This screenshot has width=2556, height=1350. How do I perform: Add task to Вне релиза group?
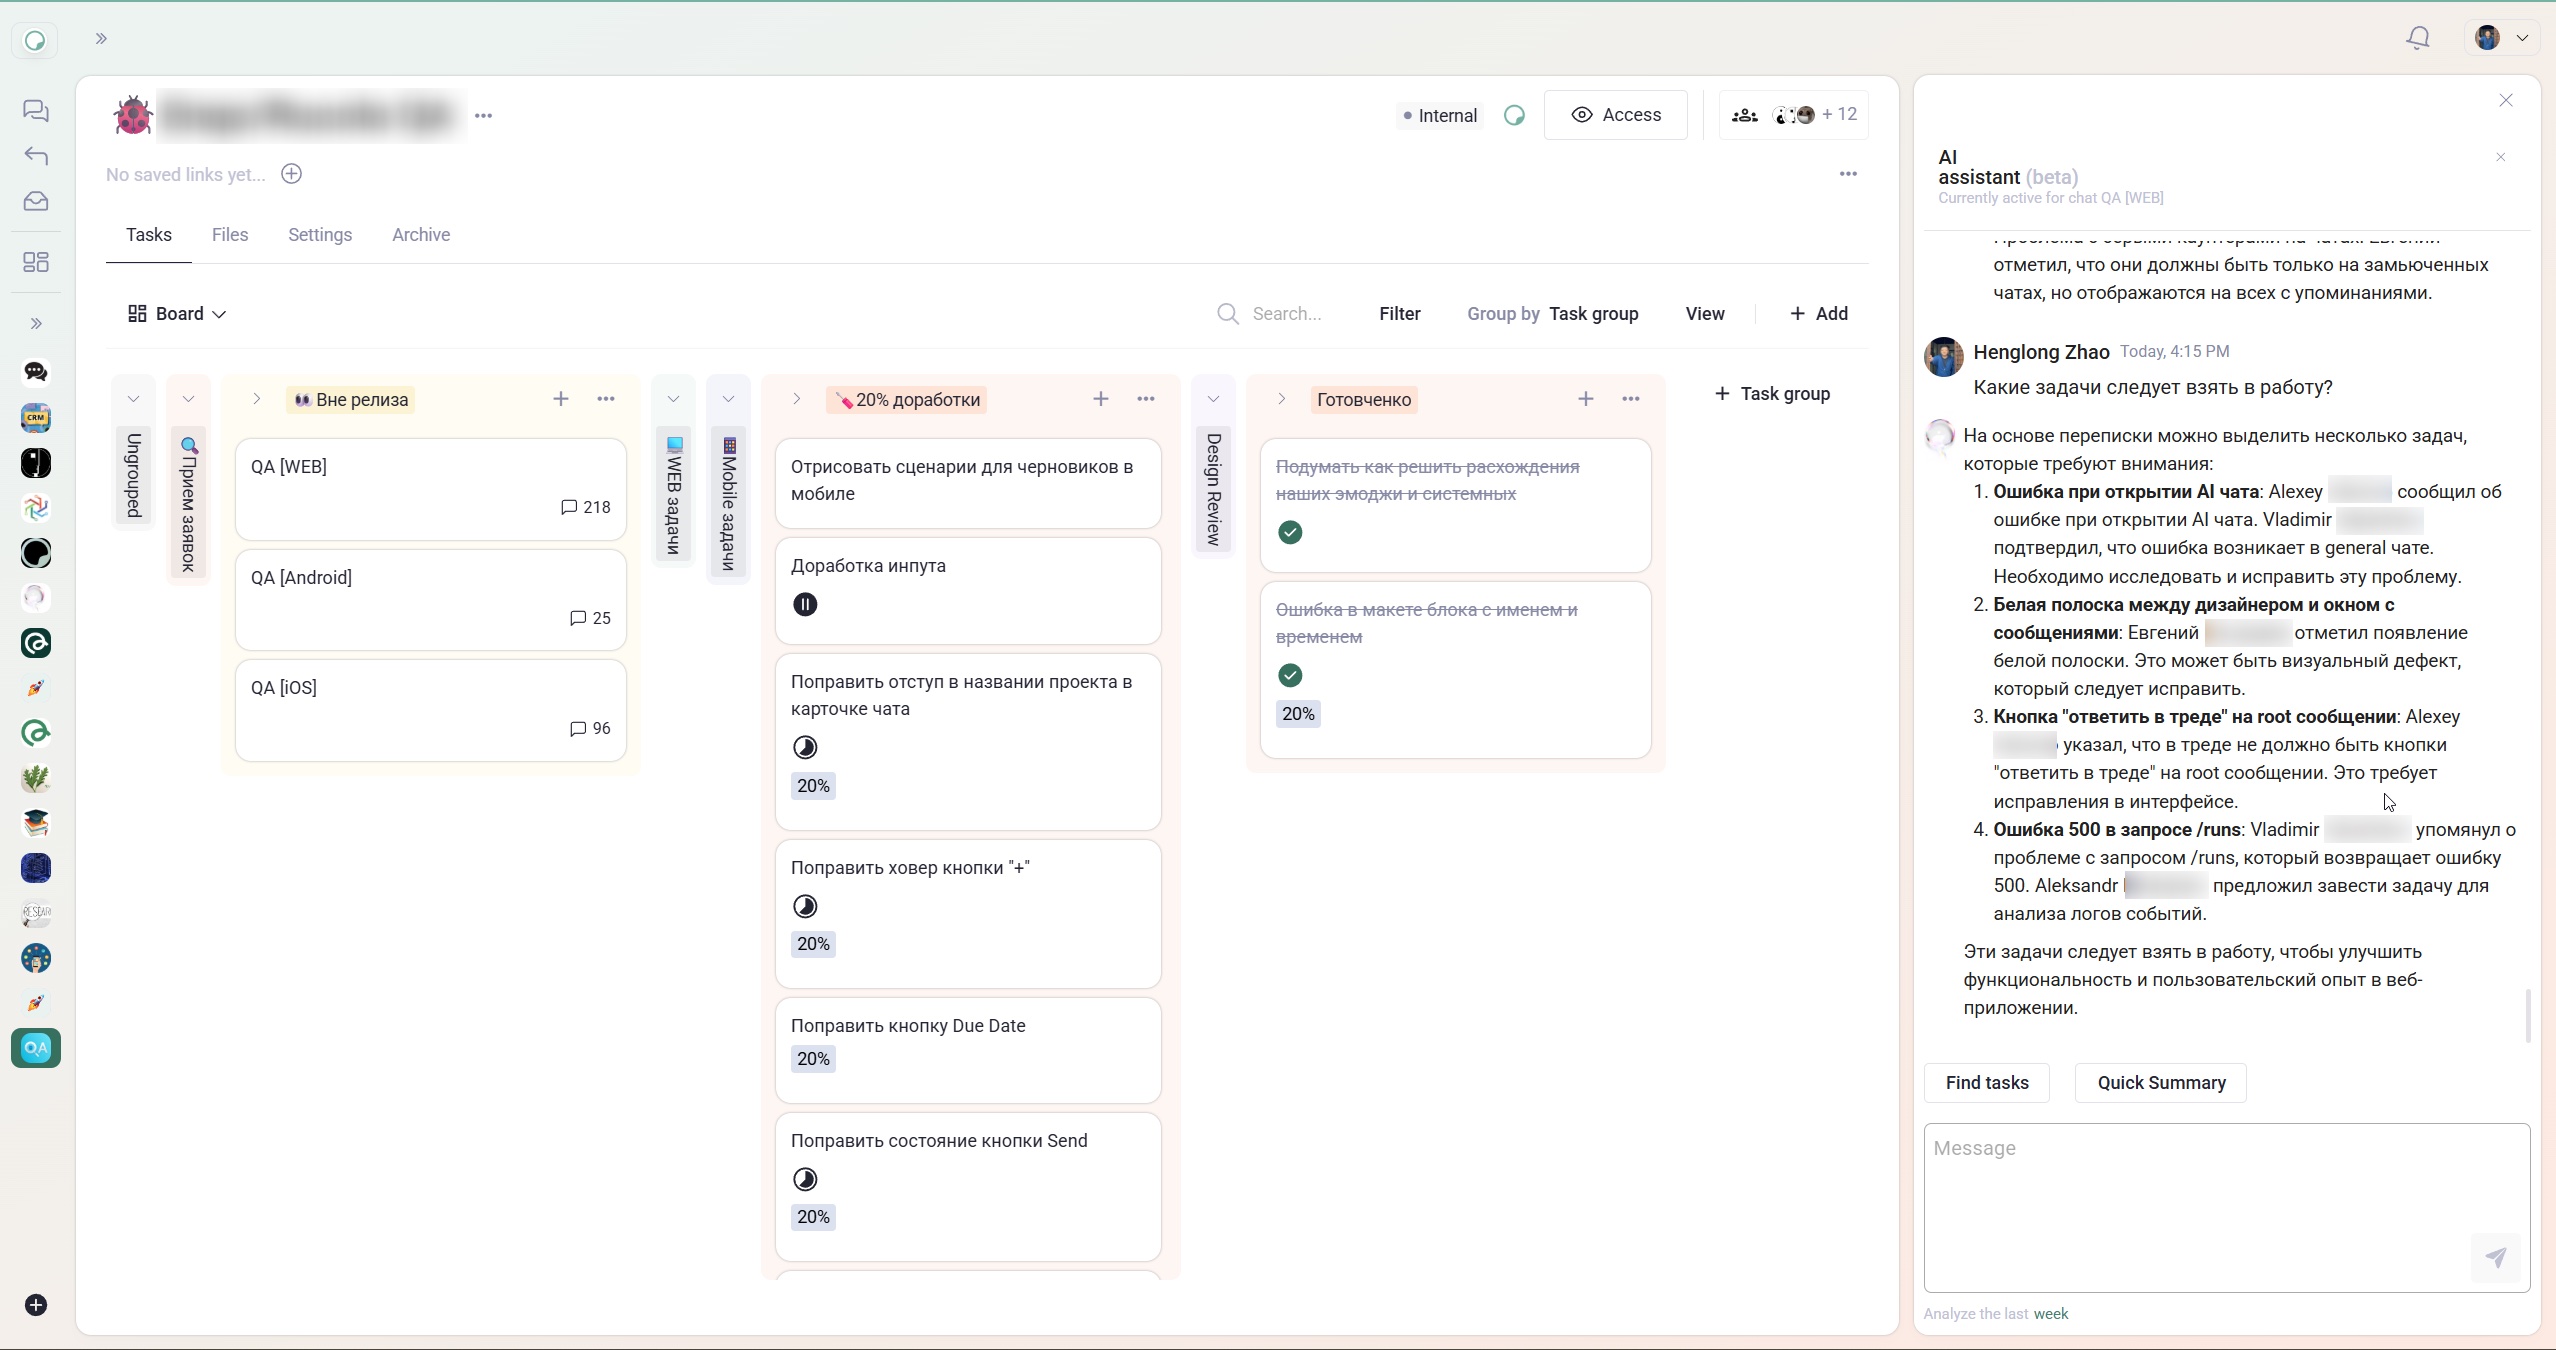[560, 399]
